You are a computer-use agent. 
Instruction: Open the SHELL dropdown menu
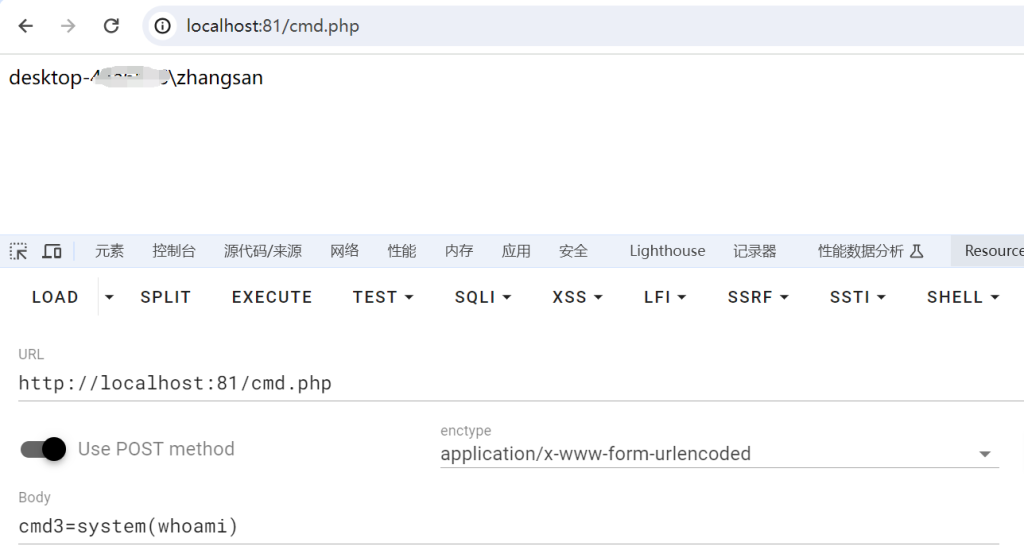point(963,297)
